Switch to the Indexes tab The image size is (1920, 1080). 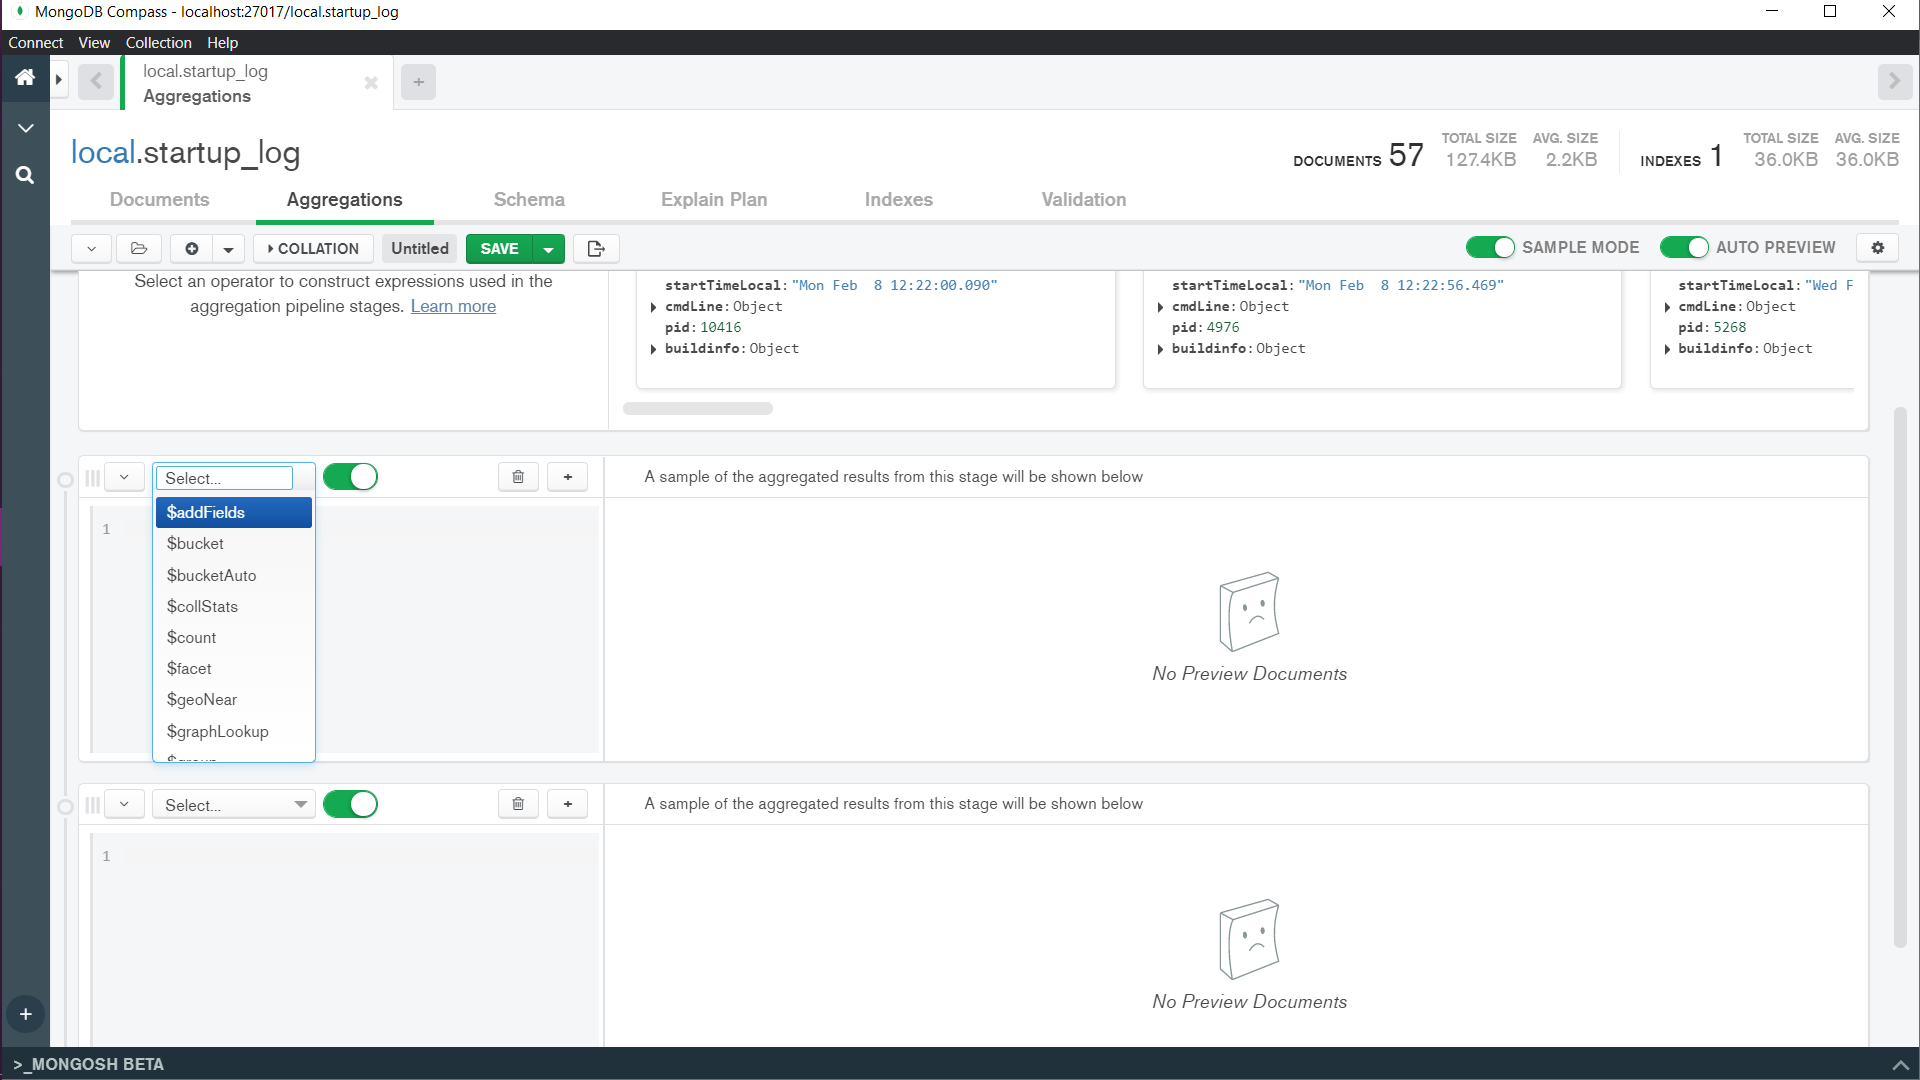[x=899, y=200]
